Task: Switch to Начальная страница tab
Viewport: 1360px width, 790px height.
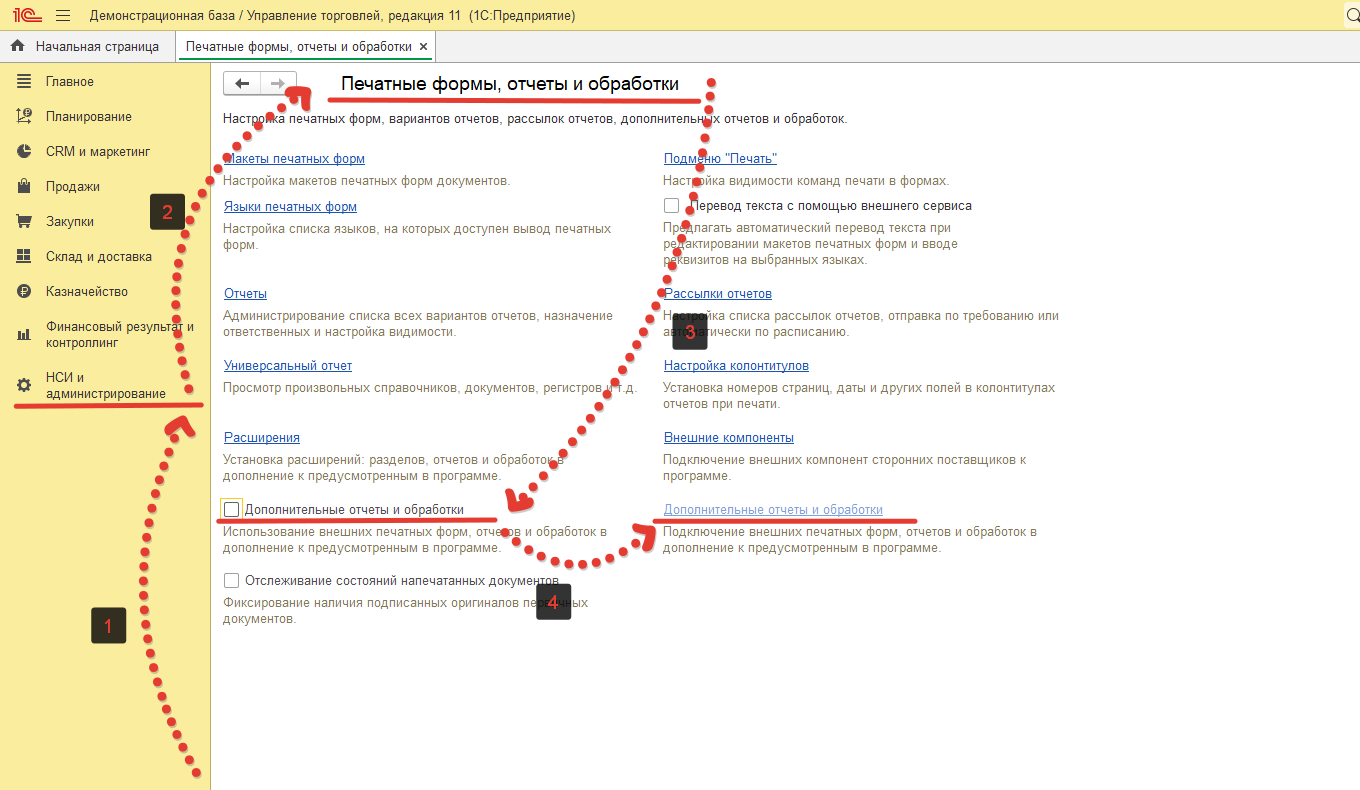Action: pyautogui.click(x=87, y=46)
